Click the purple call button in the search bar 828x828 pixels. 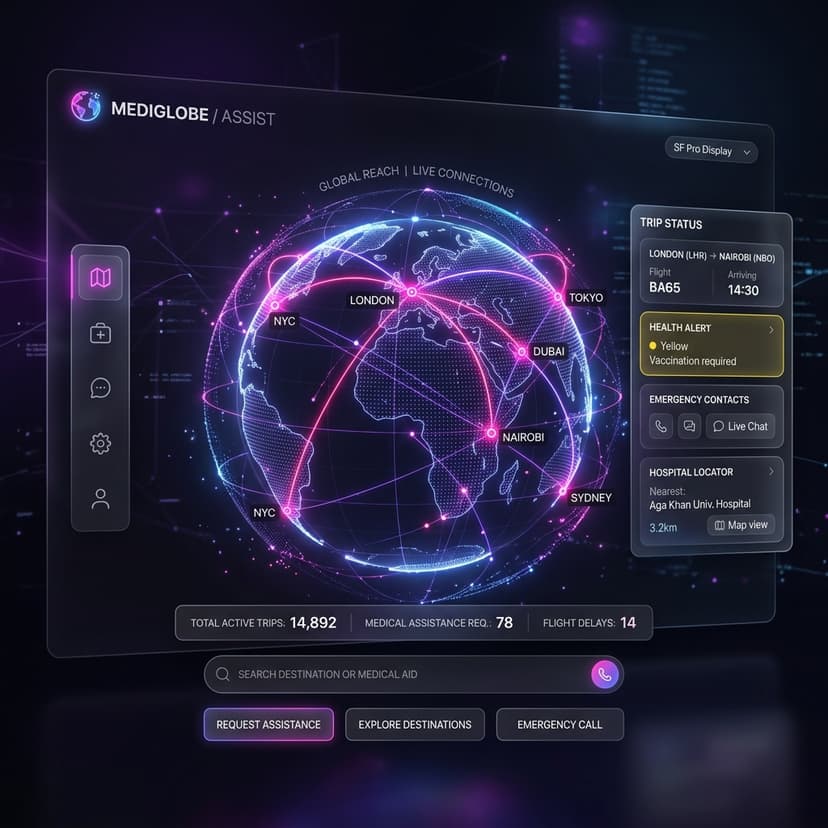click(605, 674)
